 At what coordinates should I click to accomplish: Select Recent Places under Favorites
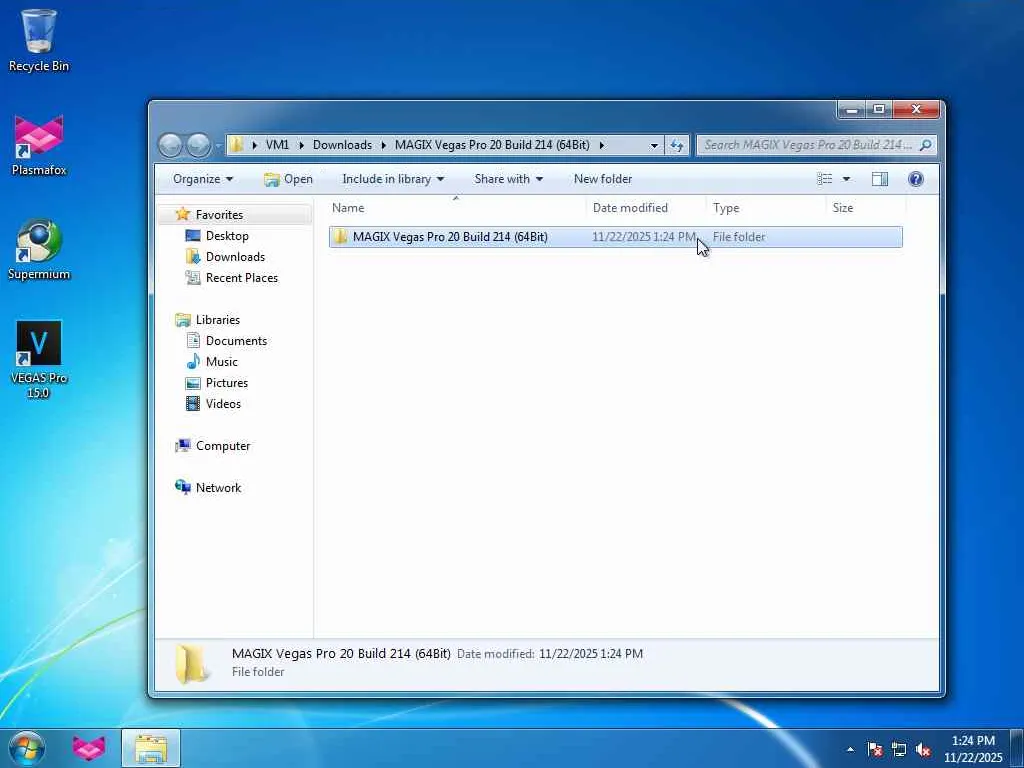242,278
